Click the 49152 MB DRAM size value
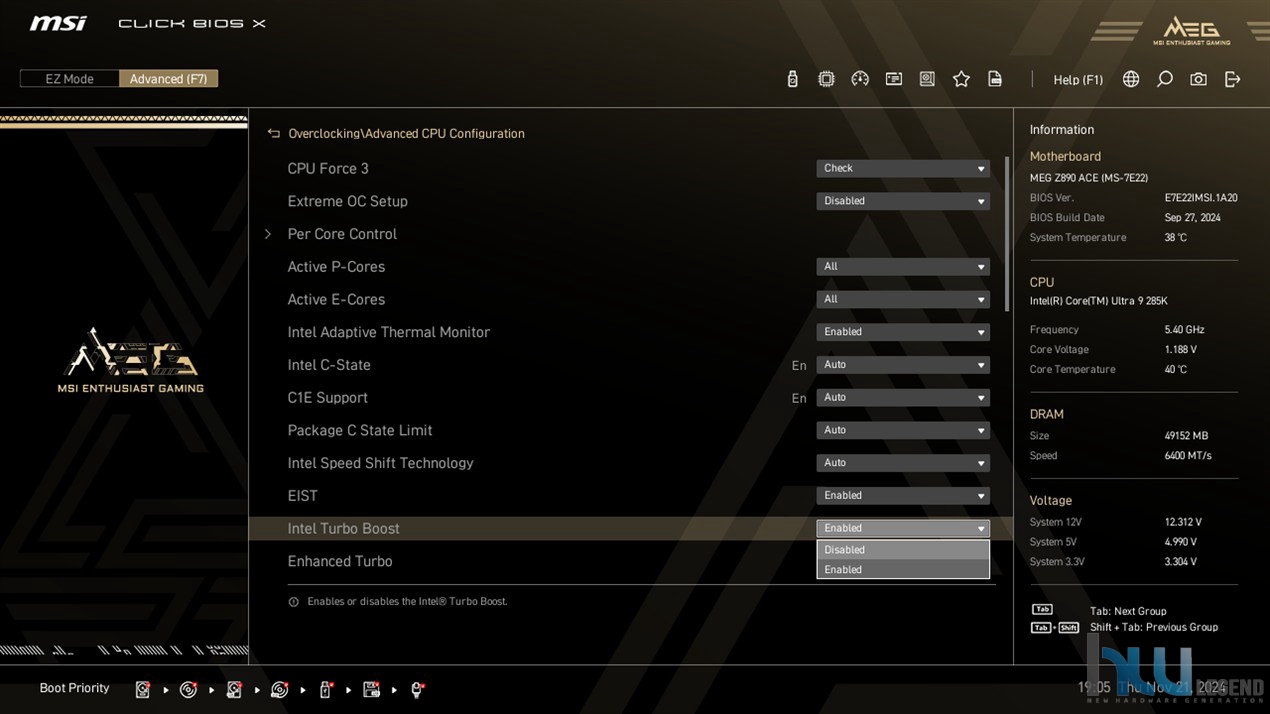The width and height of the screenshot is (1270, 714). (x=1186, y=436)
